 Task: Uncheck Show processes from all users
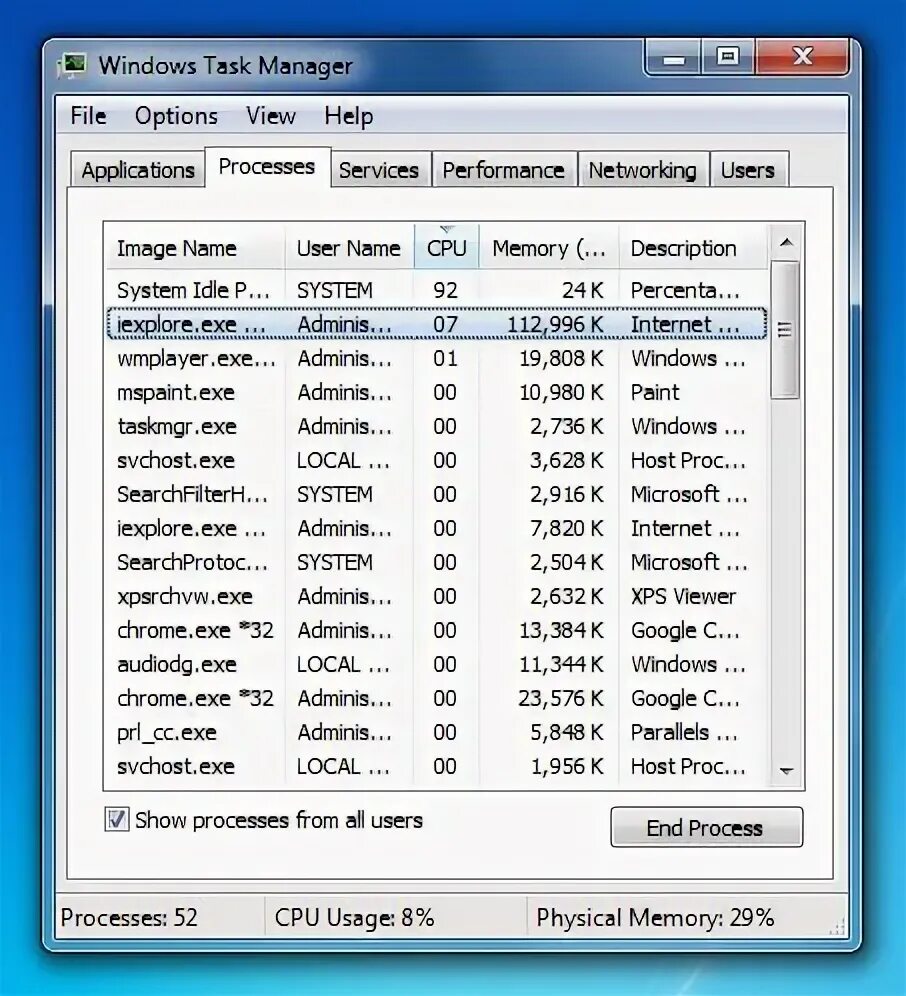(117, 819)
